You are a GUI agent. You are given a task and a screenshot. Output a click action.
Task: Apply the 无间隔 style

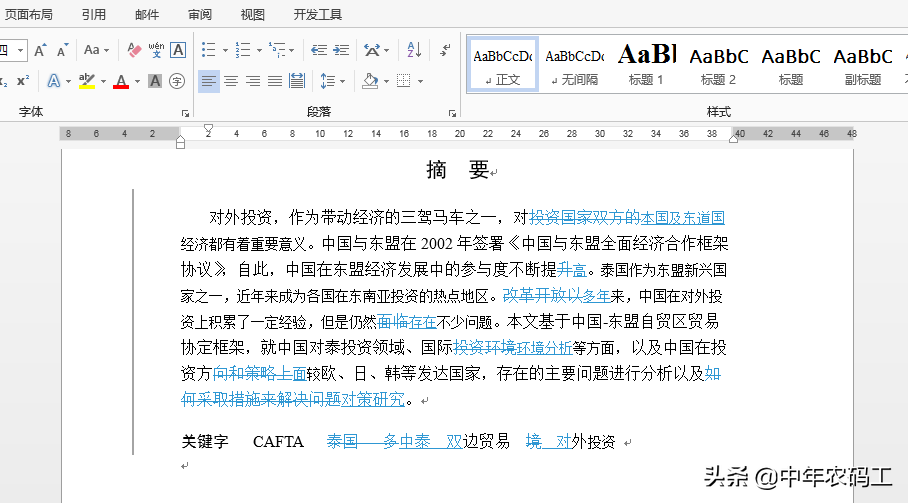(575, 64)
